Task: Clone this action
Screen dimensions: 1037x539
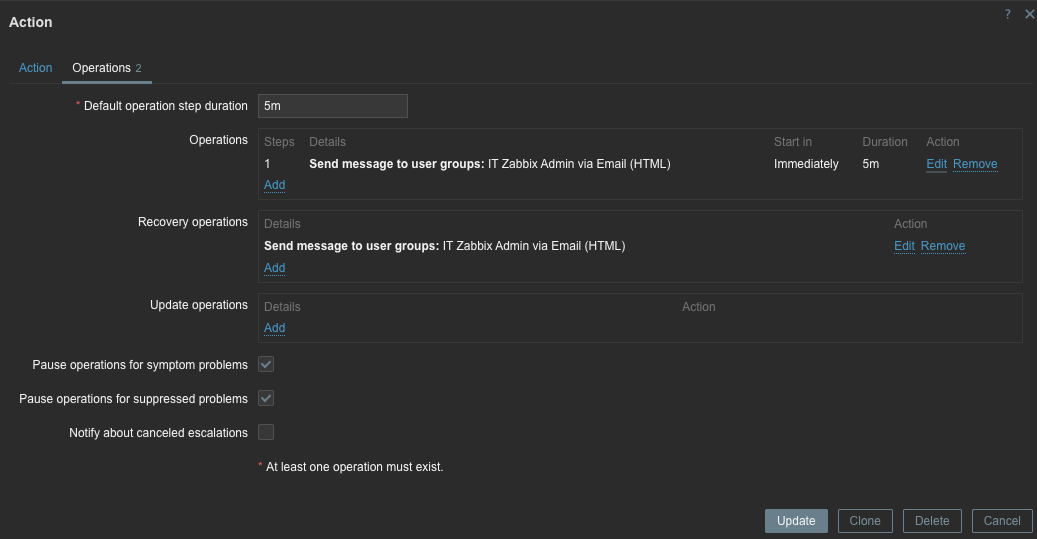Action: click(x=865, y=521)
